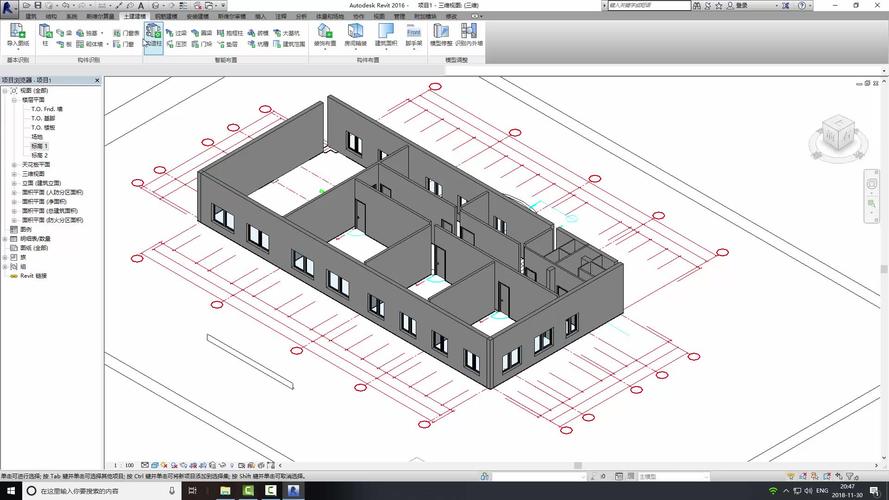Close the project browser panel
This screenshot has width=889, height=500.
click(x=99, y=79)
